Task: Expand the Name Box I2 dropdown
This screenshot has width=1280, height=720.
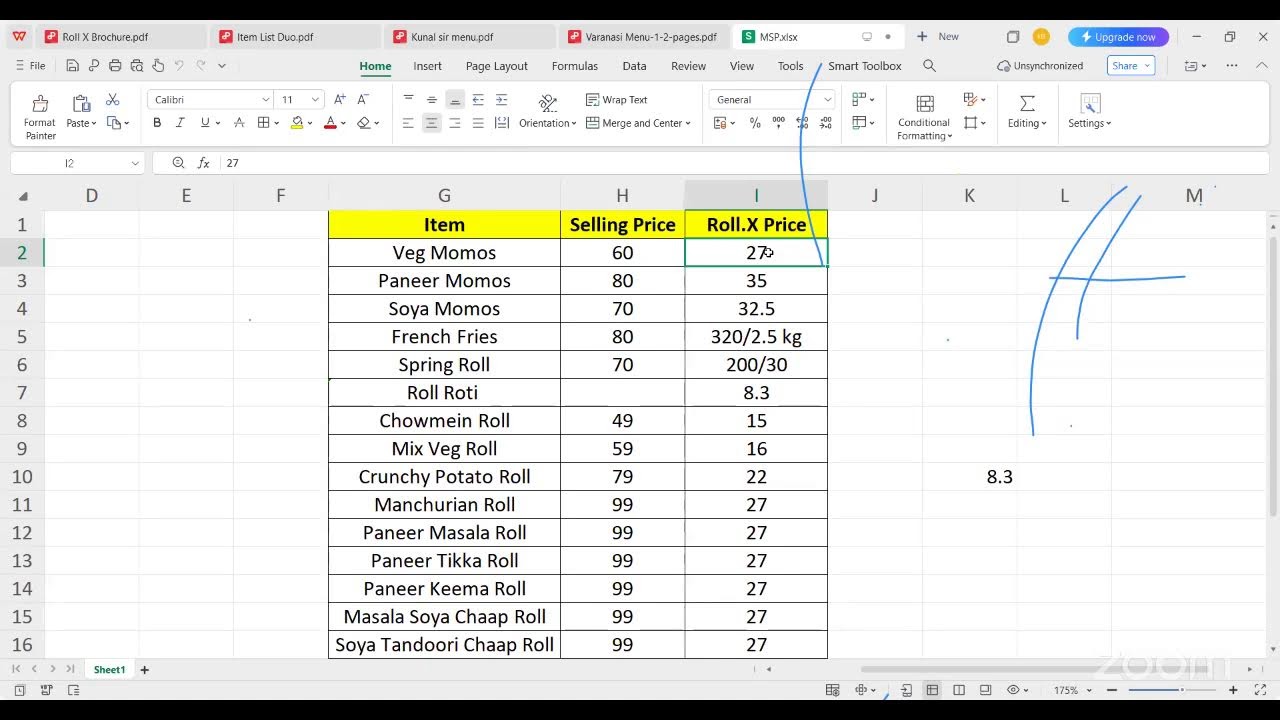Action: [x=135, y=163]
